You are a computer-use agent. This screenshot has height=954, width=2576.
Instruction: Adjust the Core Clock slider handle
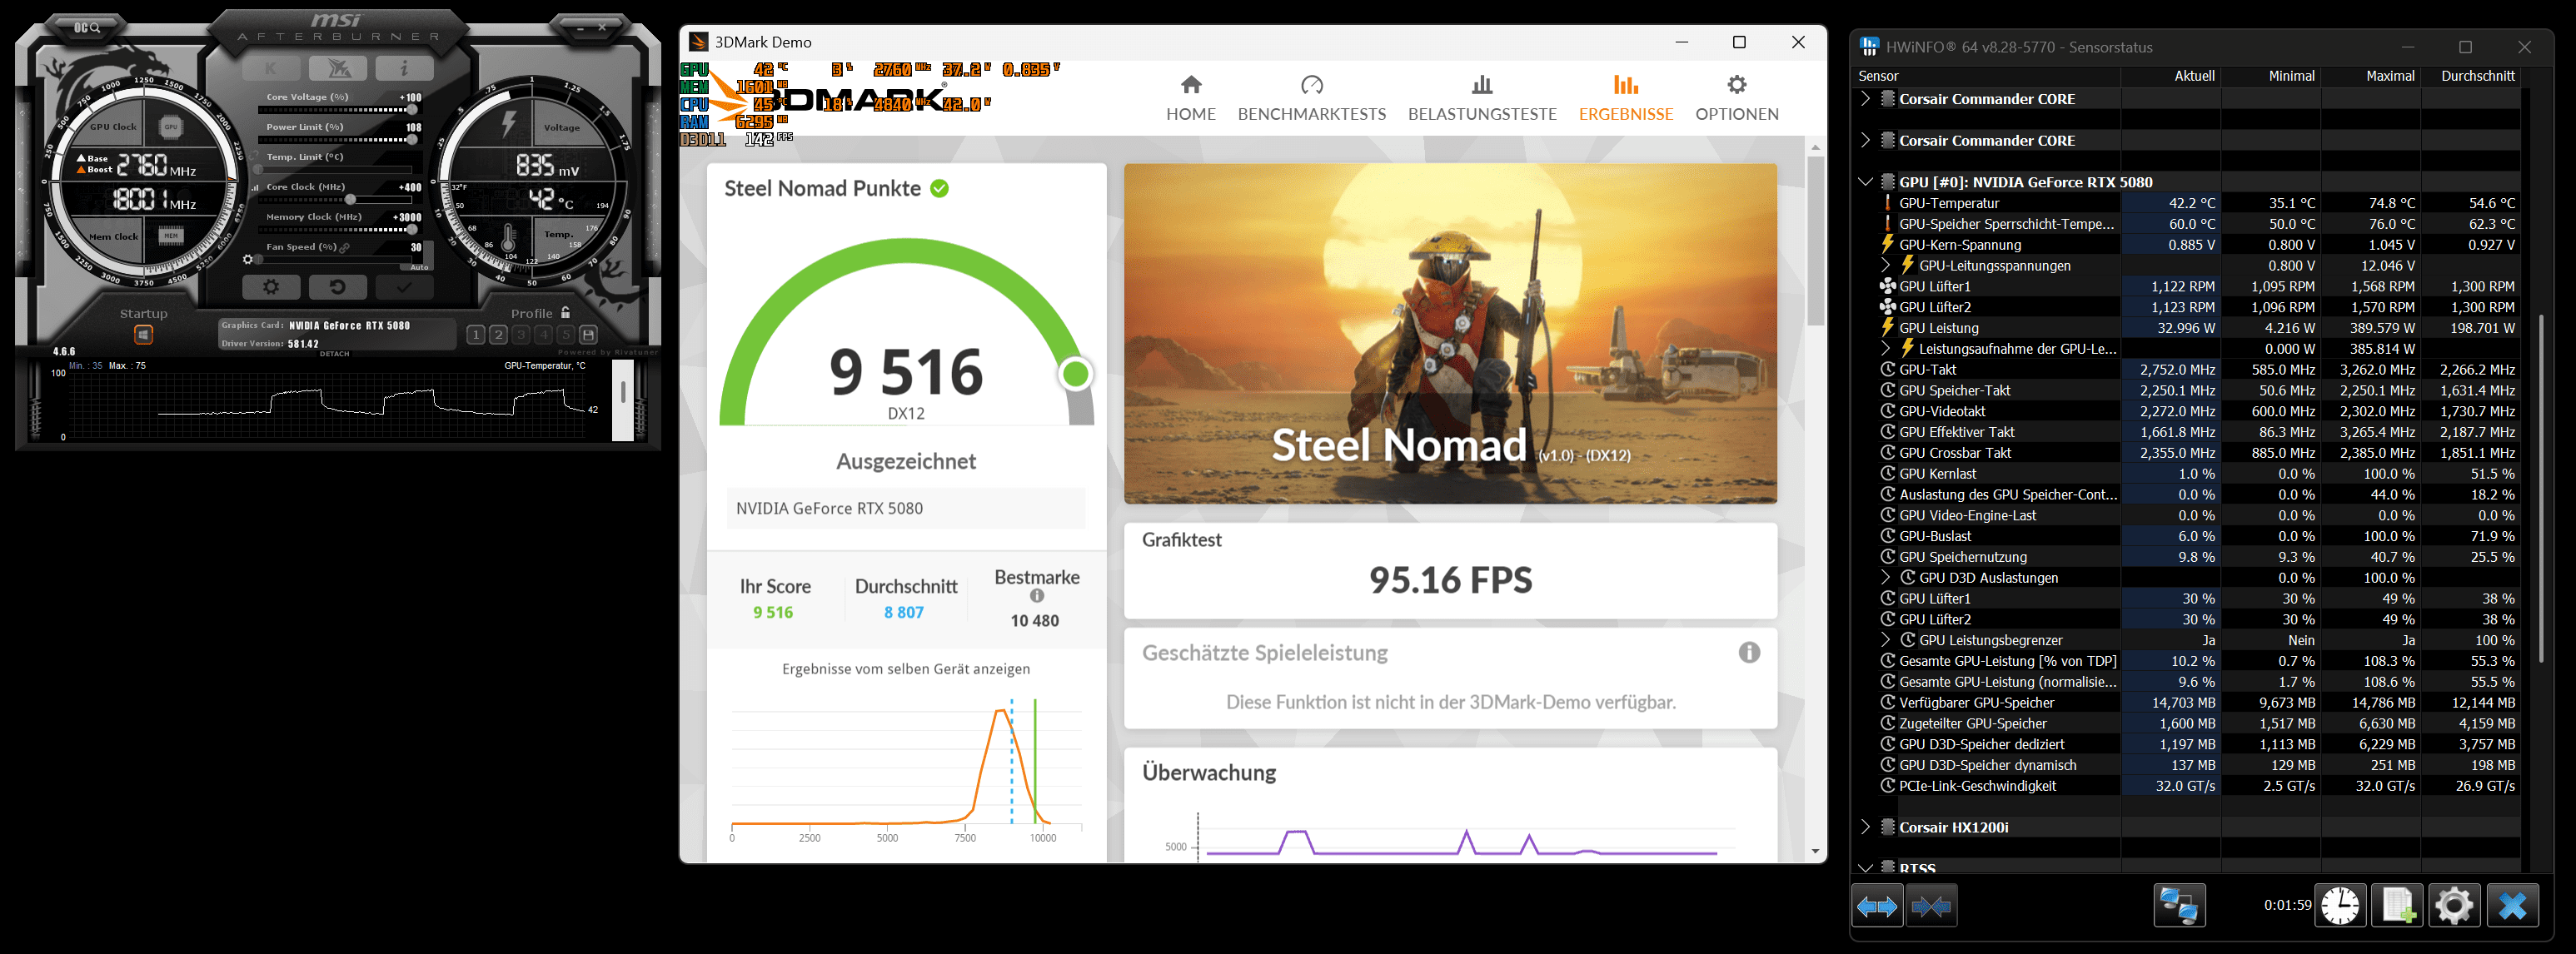(x=350, y=199)
